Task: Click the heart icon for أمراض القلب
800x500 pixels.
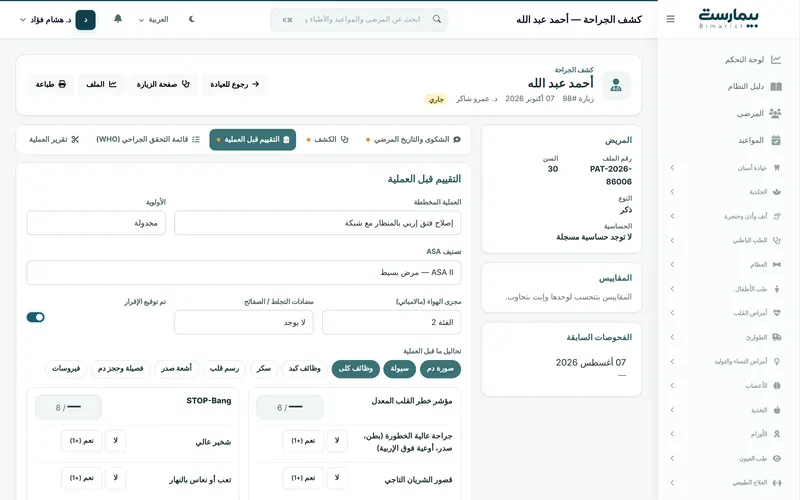Action: click(x=777, y=313)
